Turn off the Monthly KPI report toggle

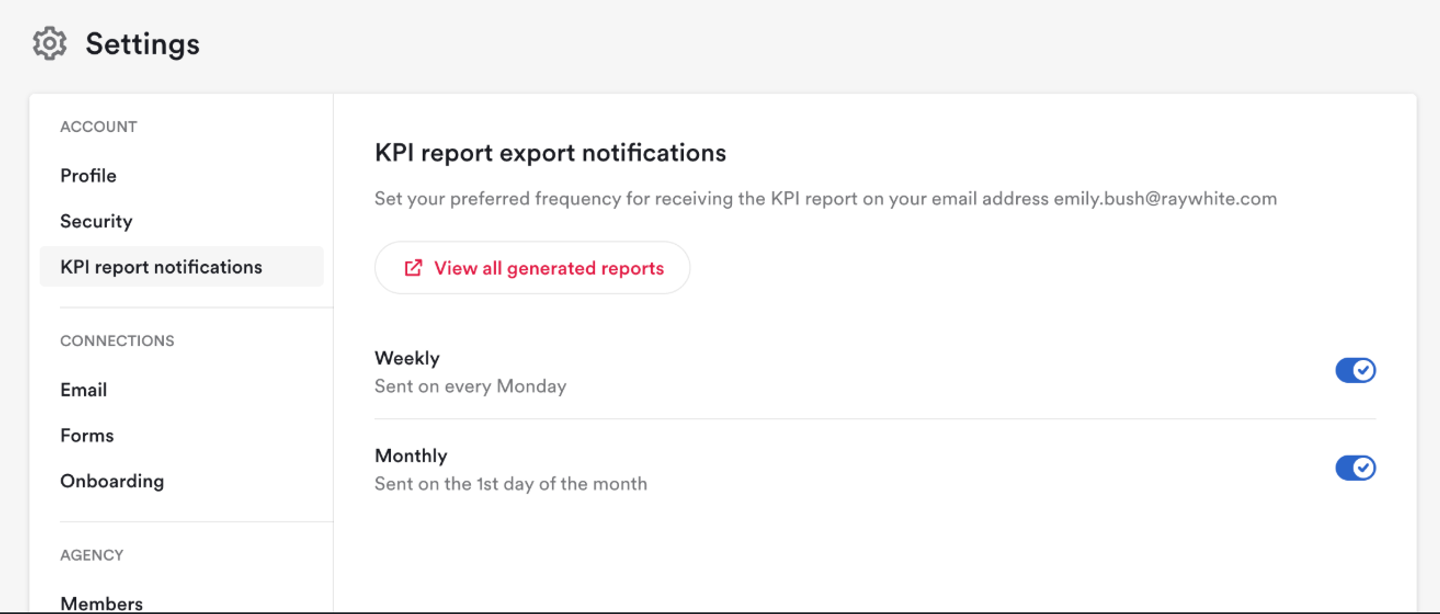tap(1355, 468)
